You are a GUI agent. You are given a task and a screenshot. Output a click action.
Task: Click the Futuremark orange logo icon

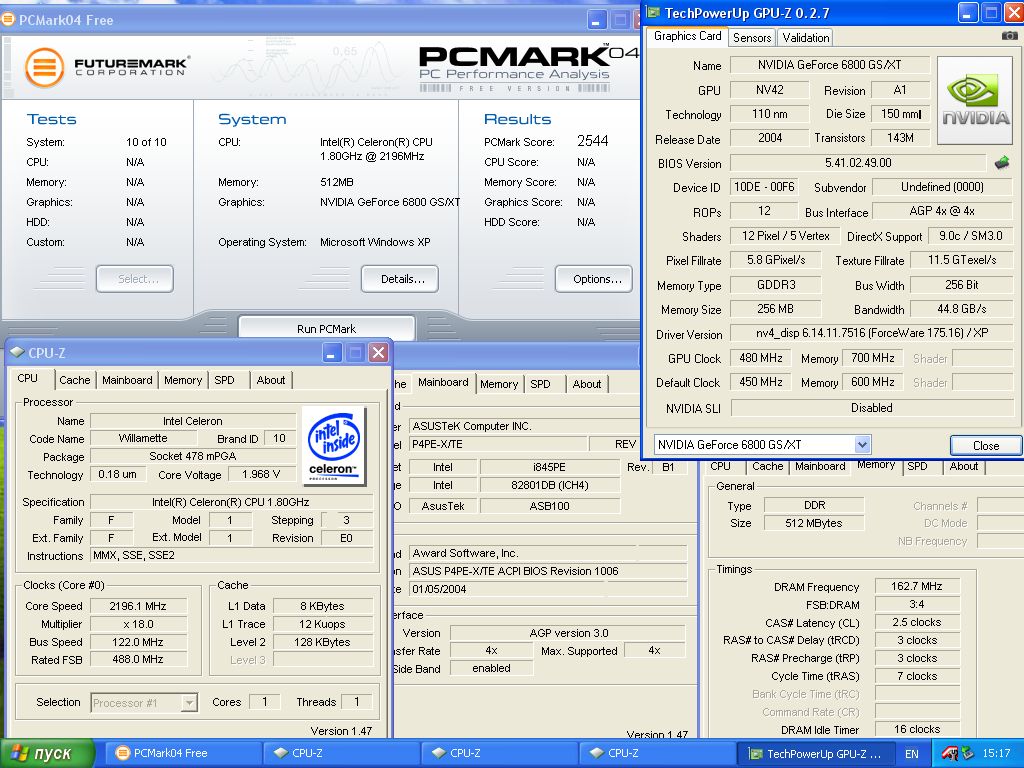[x=44, y=67]
